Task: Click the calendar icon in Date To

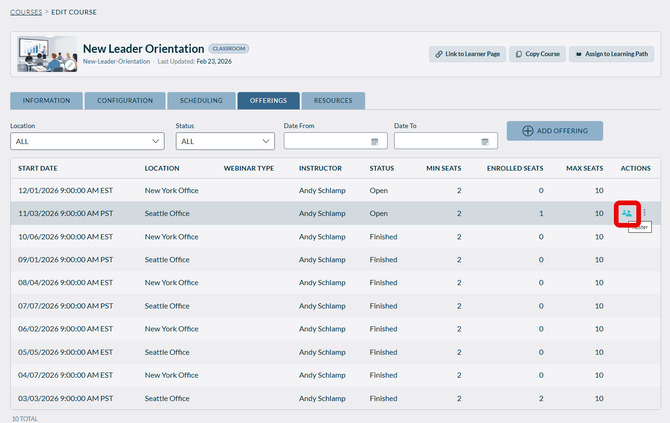Action: [x=485, y=141]
